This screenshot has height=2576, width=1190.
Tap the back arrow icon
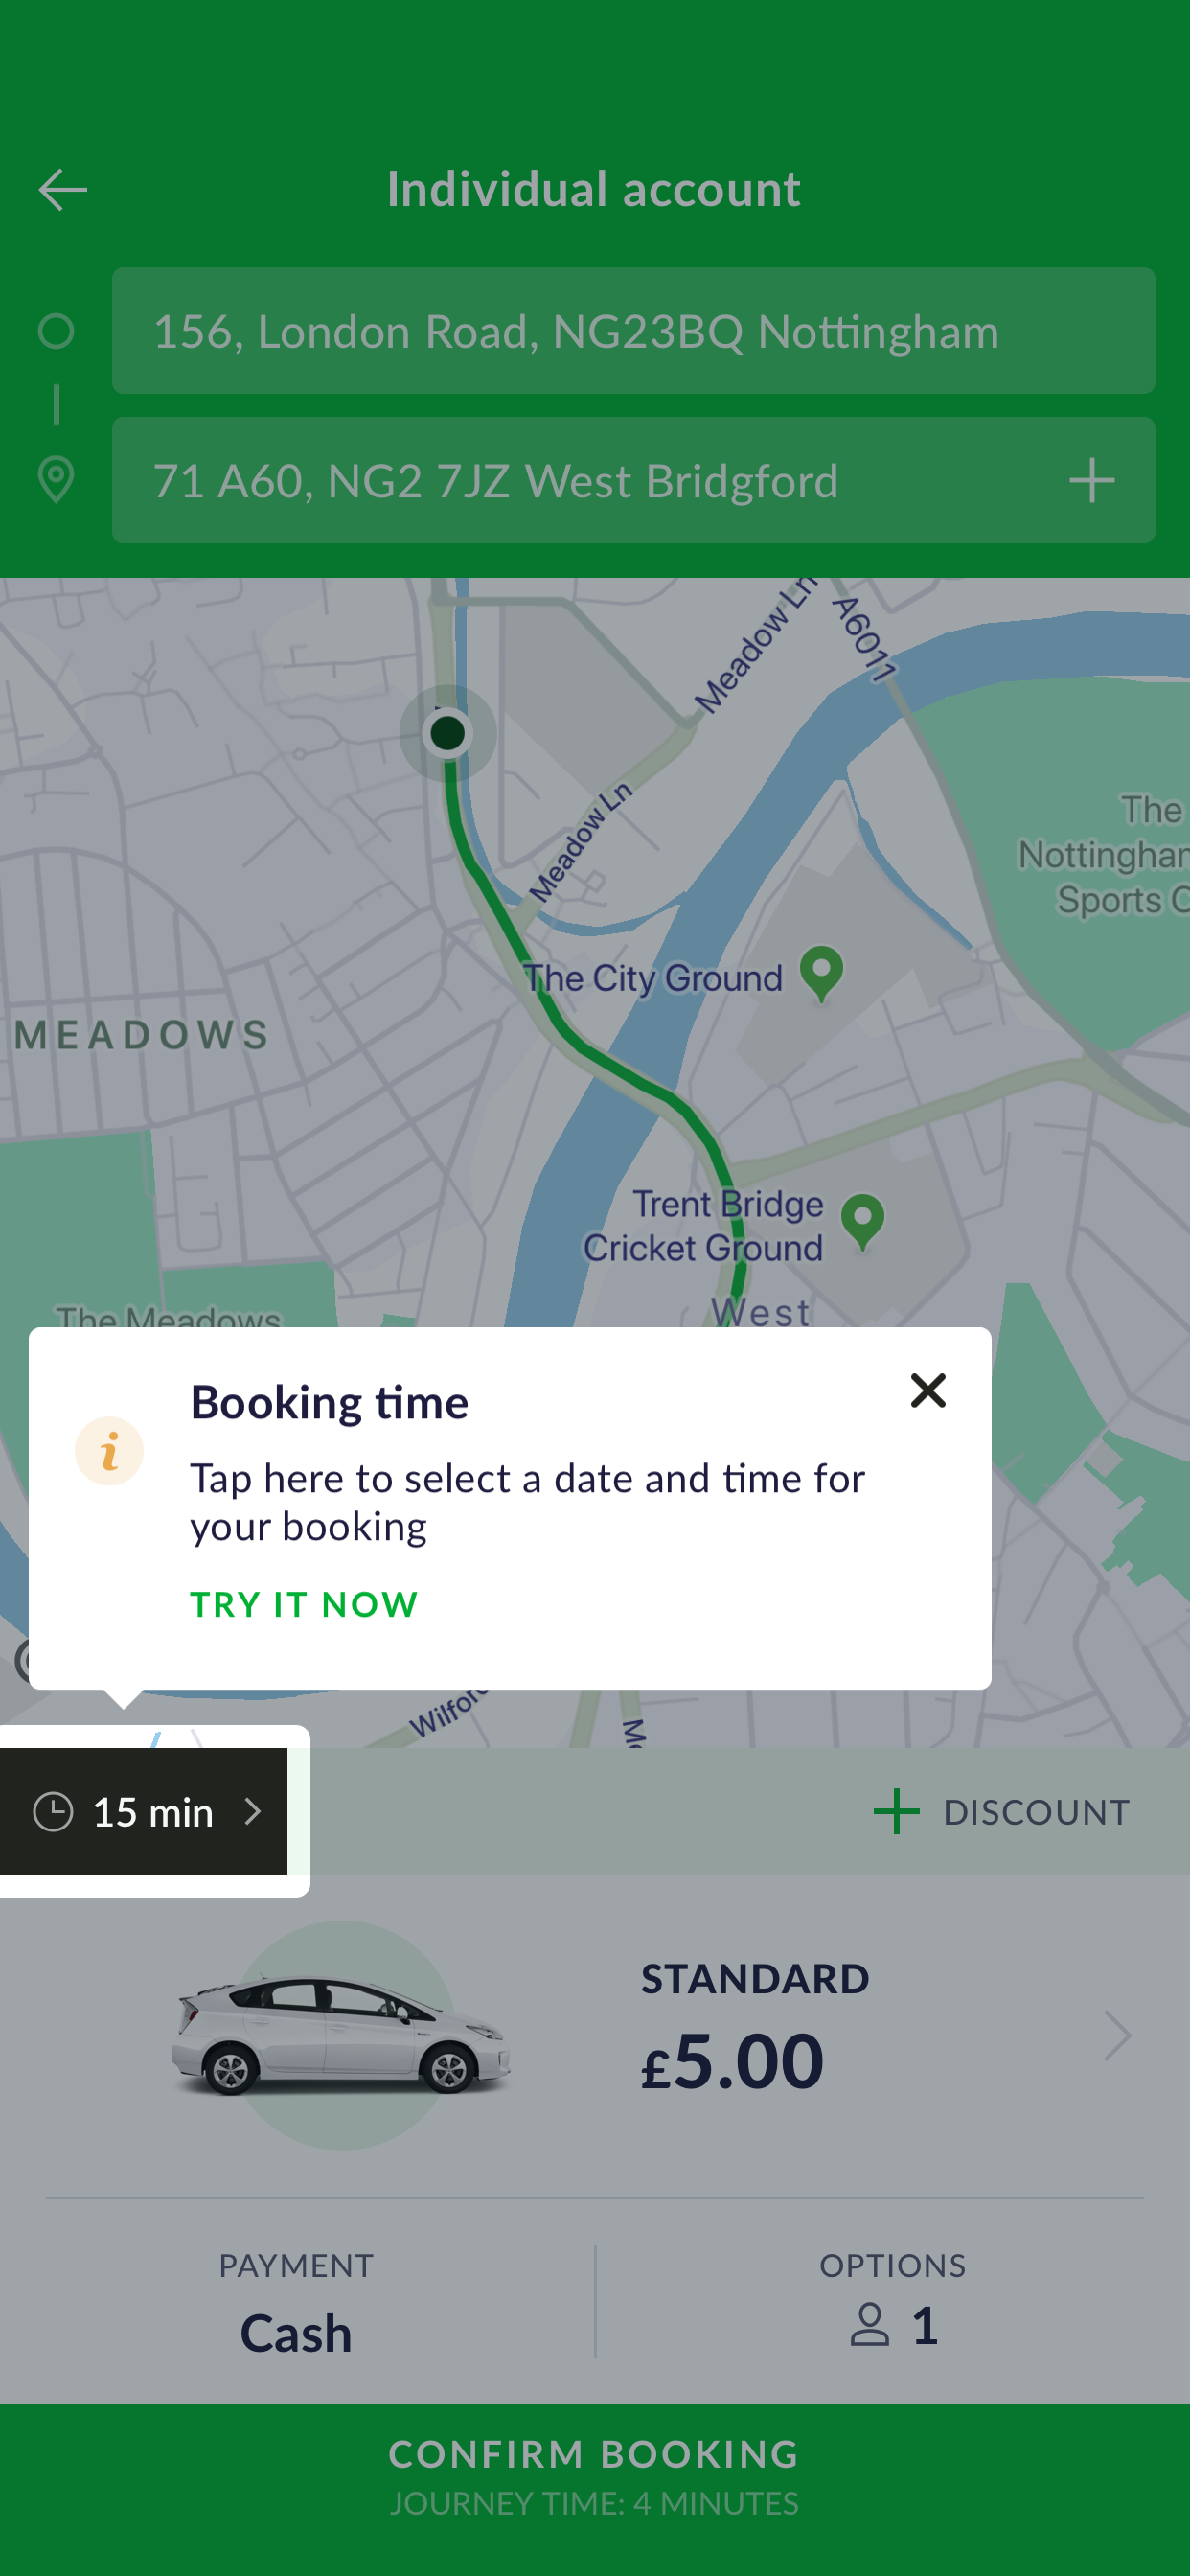(63, 190)
